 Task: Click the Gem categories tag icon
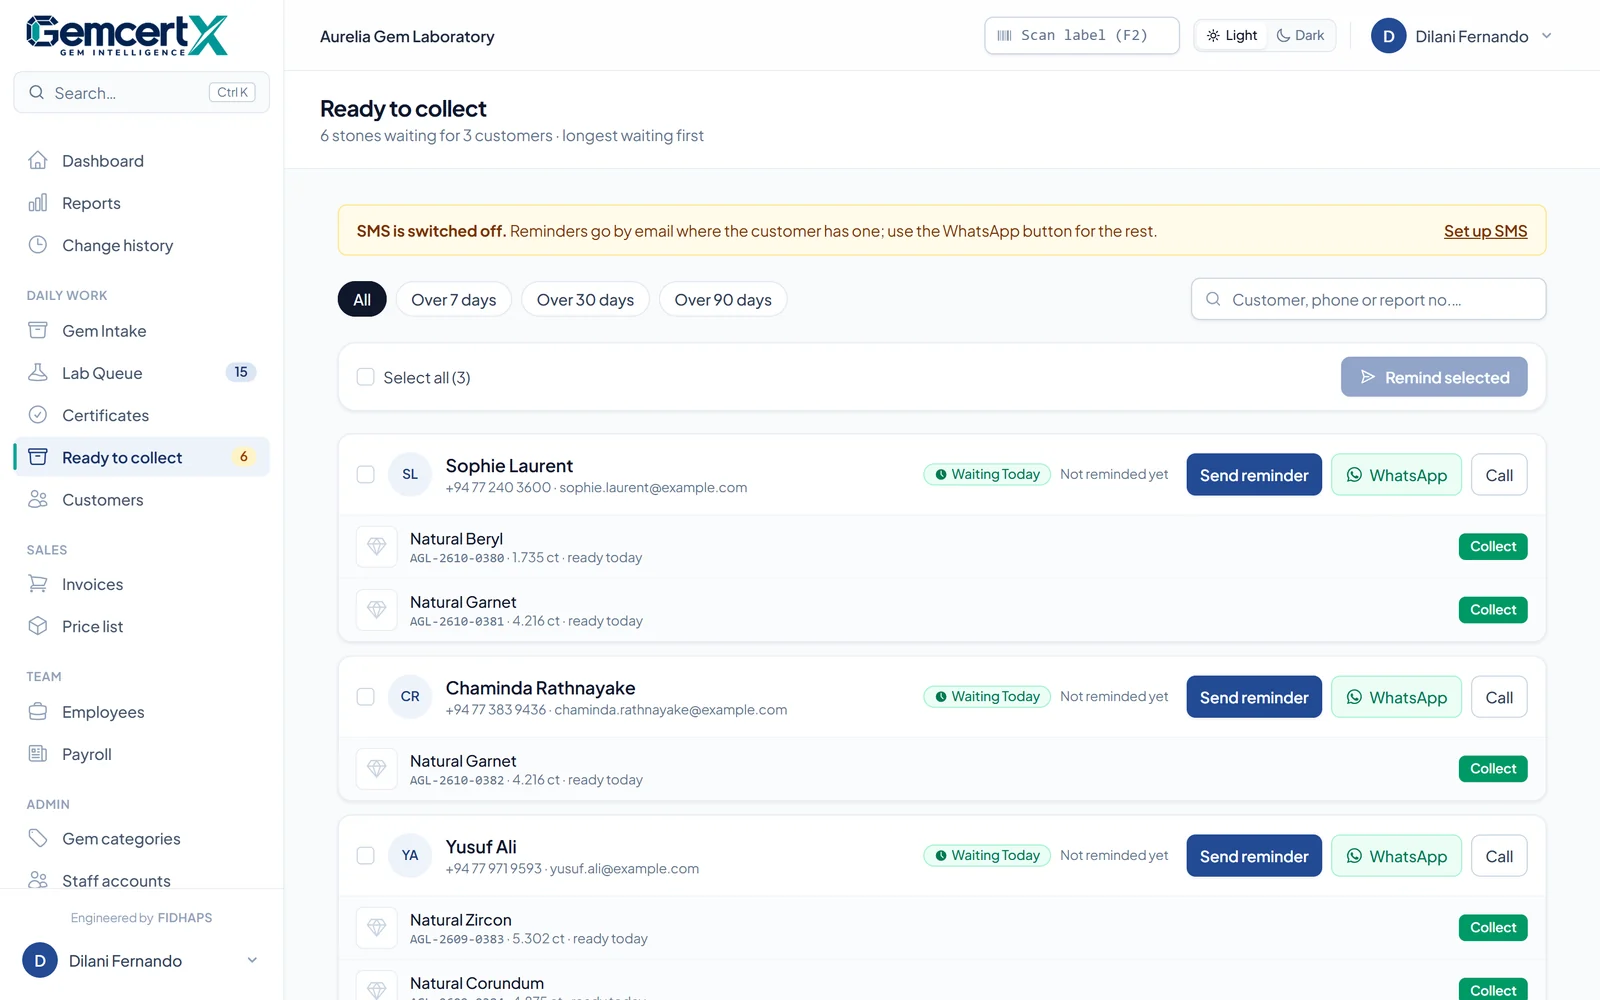click(x=38, y=838)
